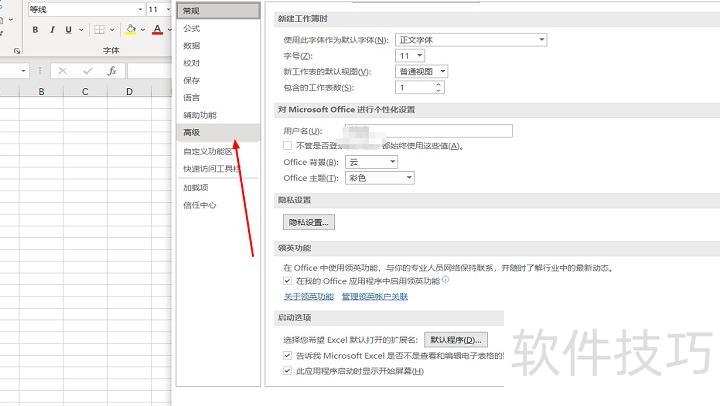The image size is (720, 406).
Task: Toggle the 告诉我 Microsoft Excel 是否不是 checkbox
Action: tap(287, 355)
